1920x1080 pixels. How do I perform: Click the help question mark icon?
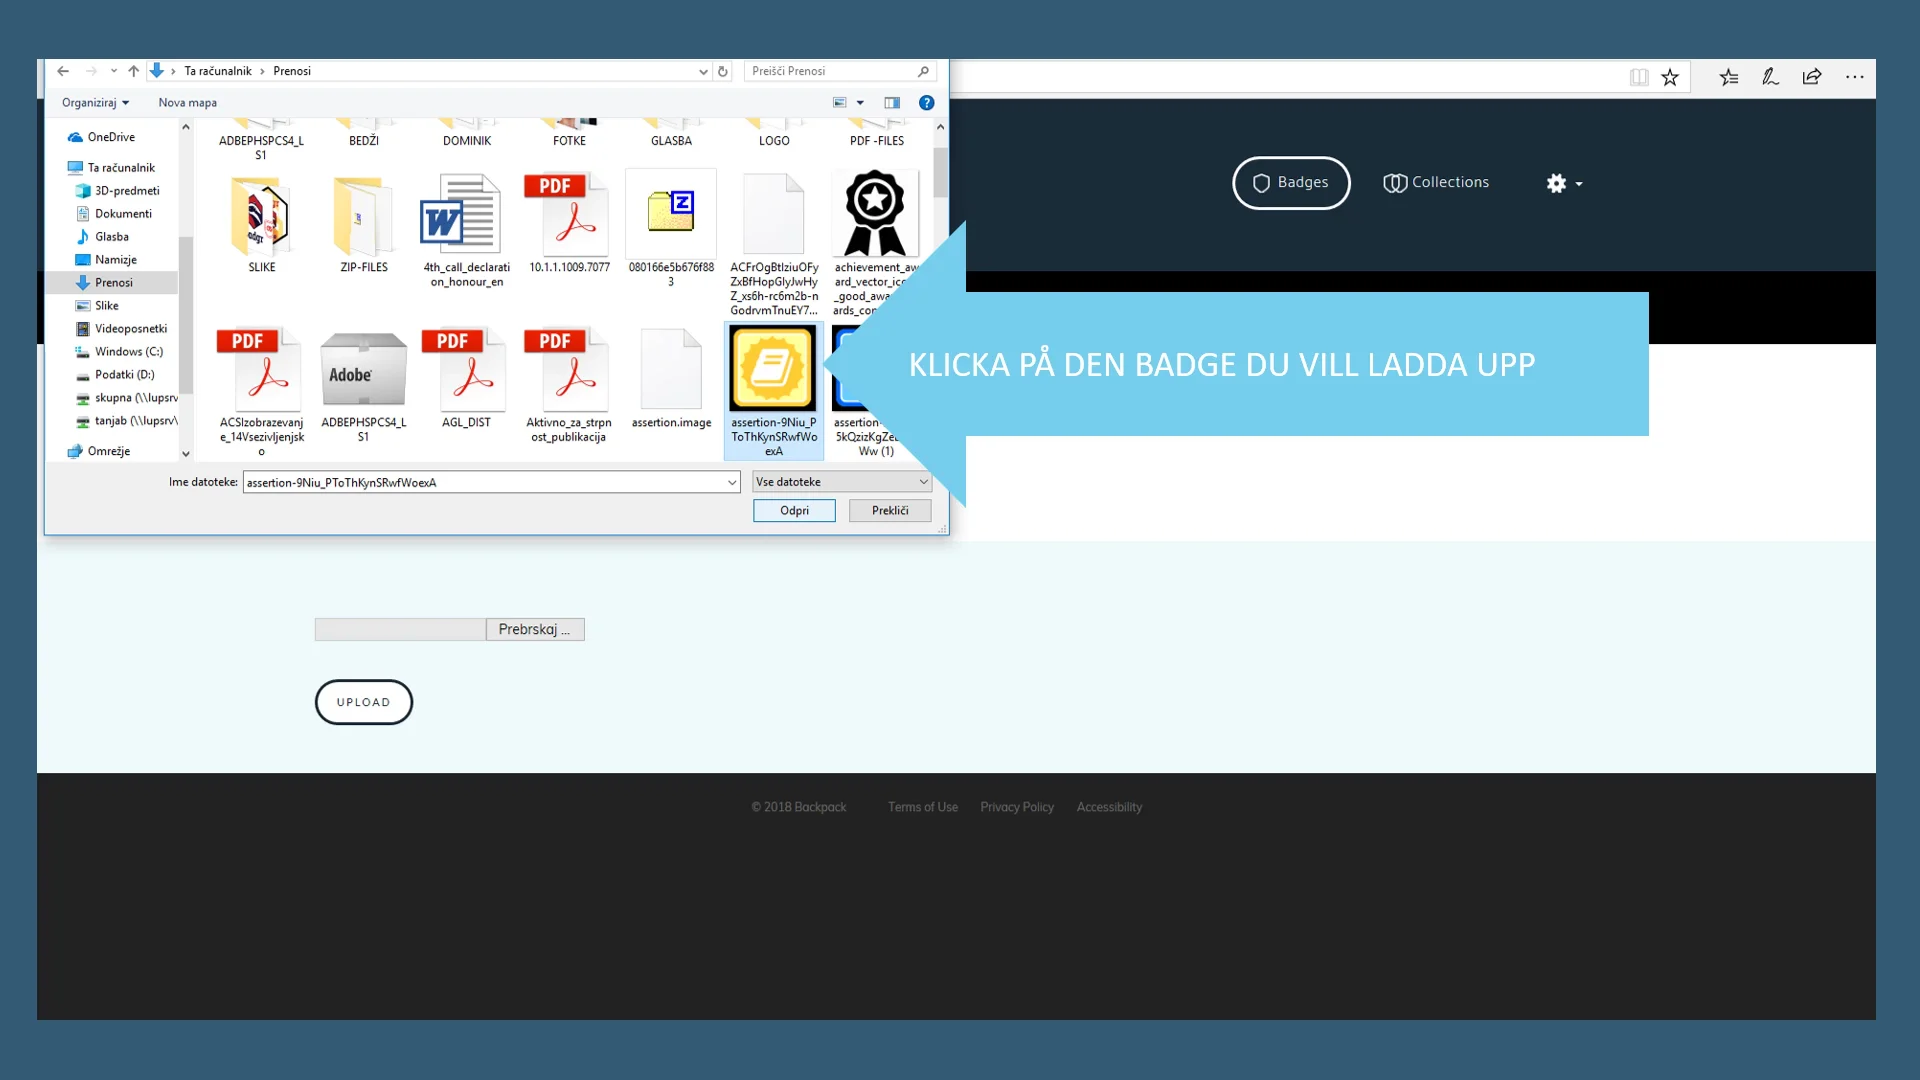(x=927, y=103)
